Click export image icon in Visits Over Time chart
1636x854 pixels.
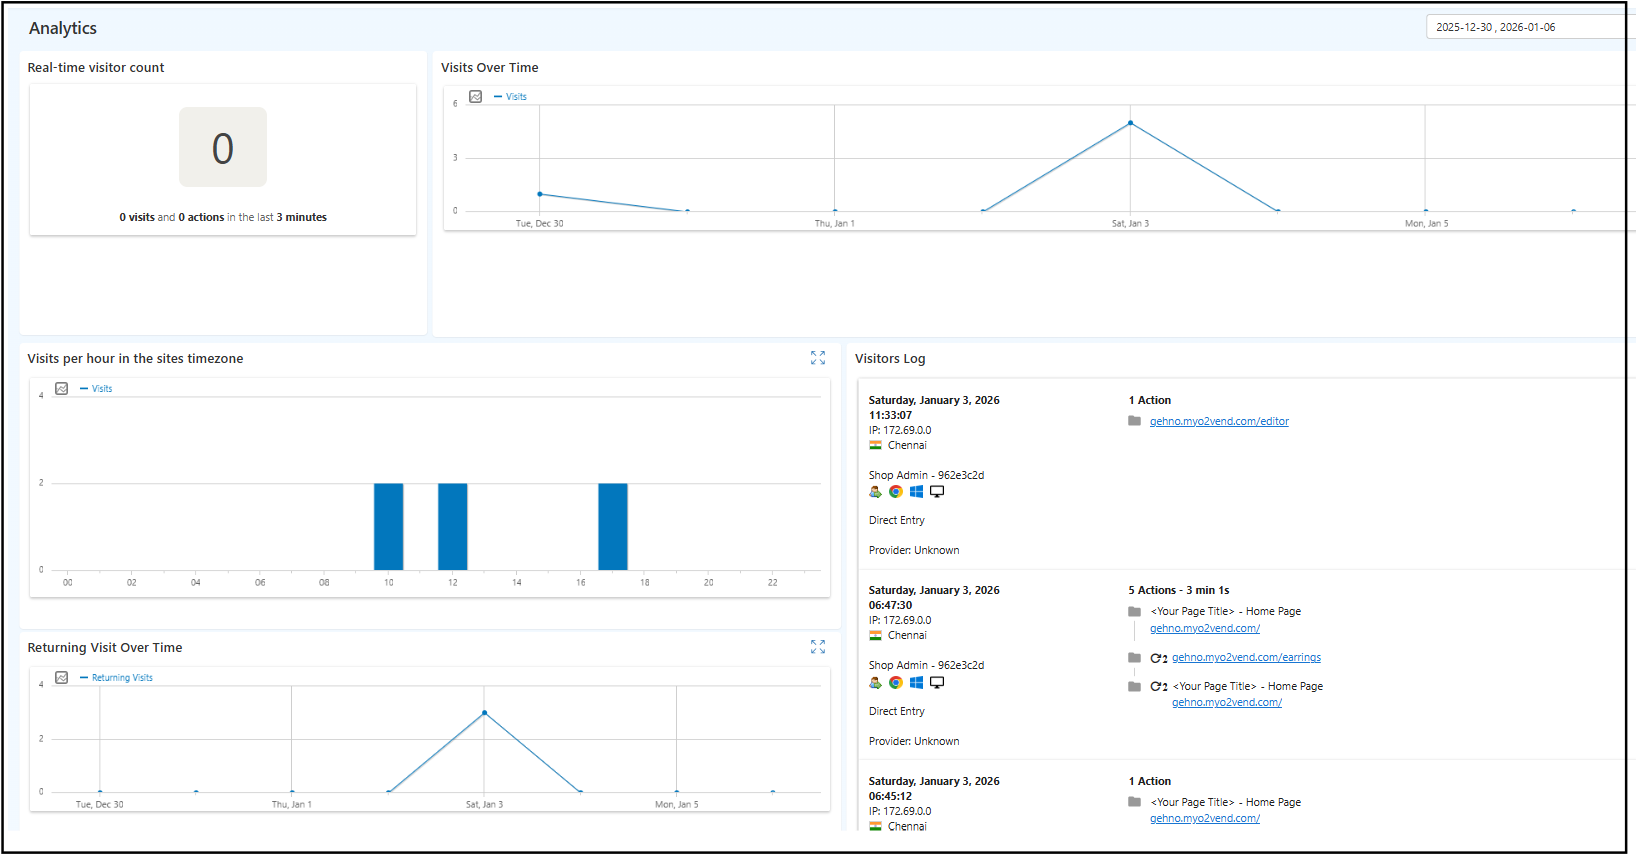pos(476,97)
